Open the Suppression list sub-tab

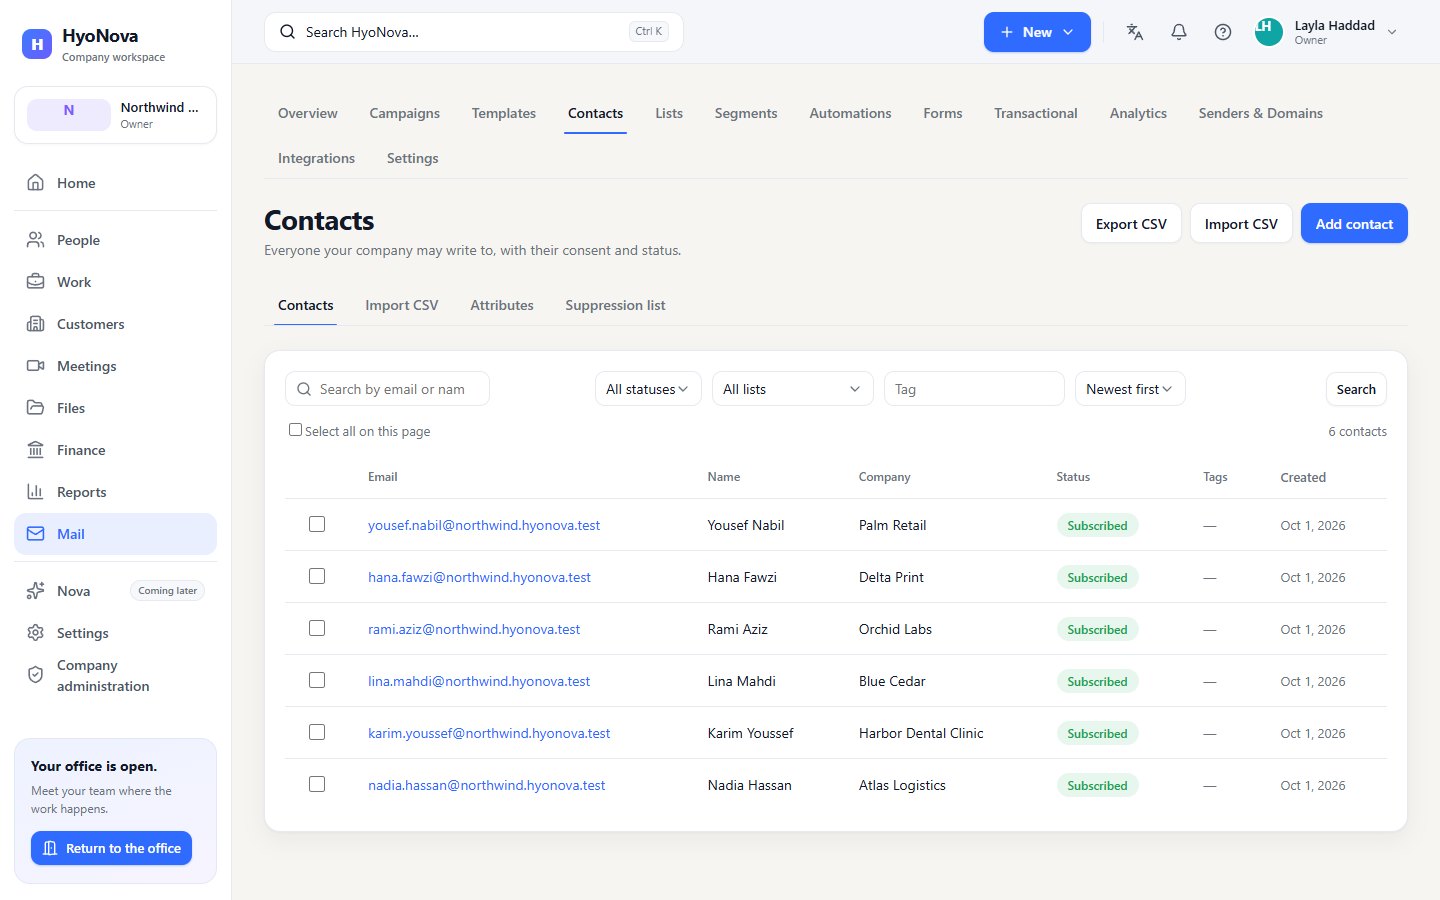(615, 305)
